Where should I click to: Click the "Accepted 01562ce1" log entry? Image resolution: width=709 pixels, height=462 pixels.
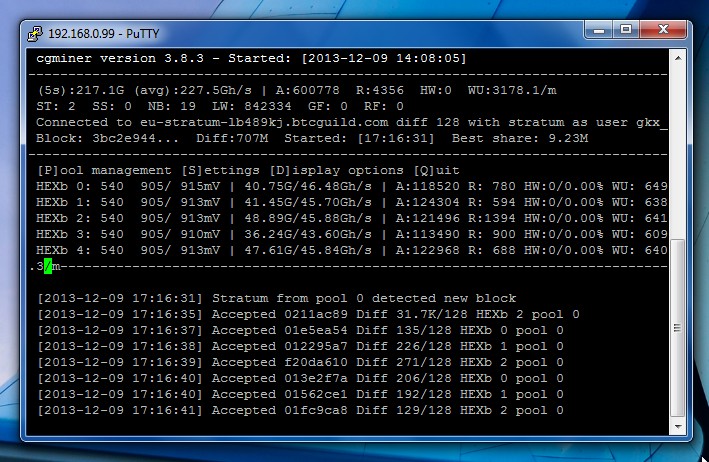[x=279, y=394]
